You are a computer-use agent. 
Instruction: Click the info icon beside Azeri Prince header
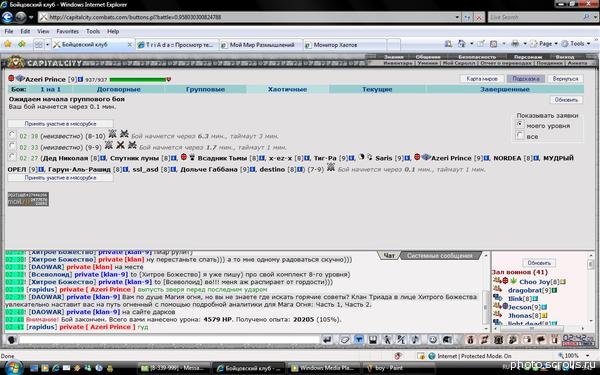coord(80,80)
